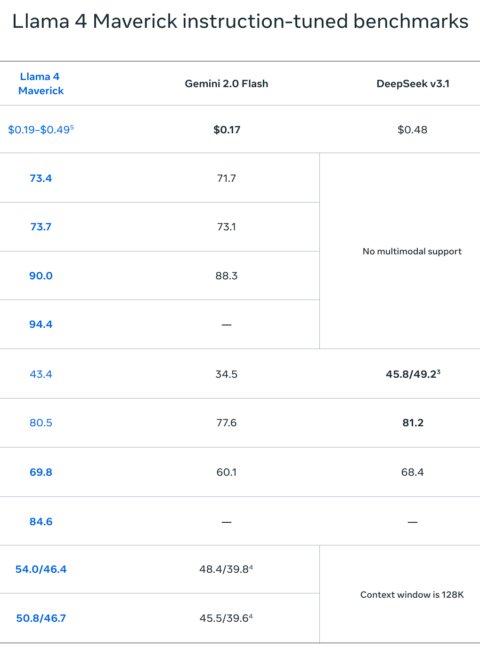
Task: Click the $0.48 DeepSeek price cell
Action: [412, 130]
